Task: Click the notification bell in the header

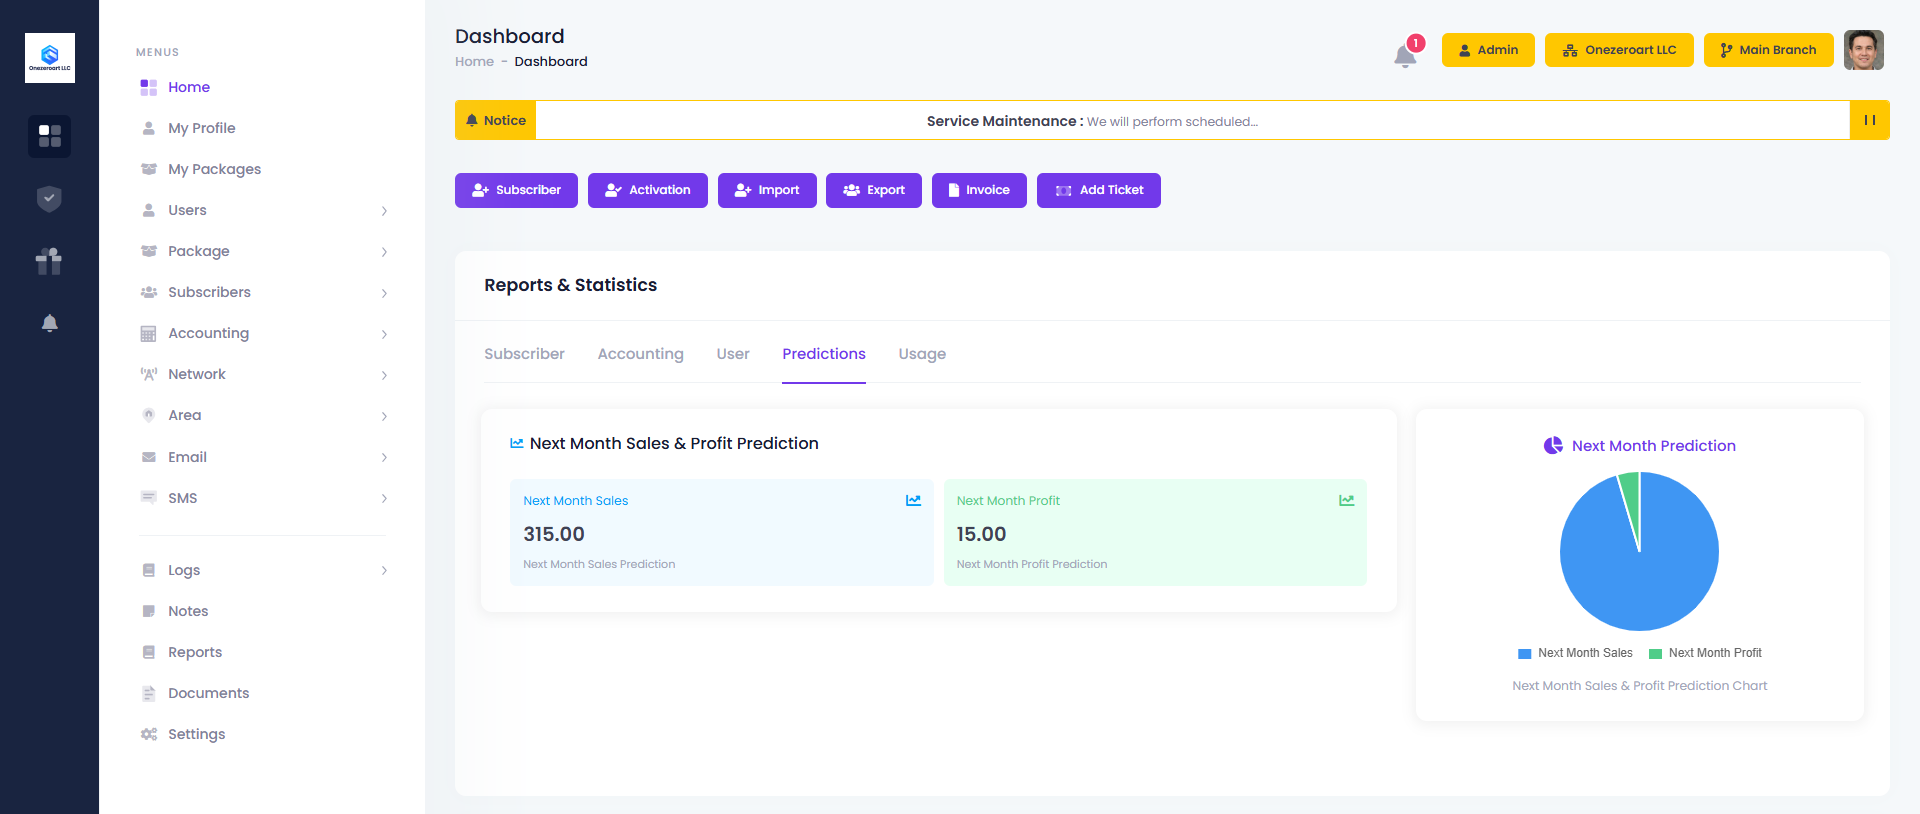Action: click(1405, 55)
